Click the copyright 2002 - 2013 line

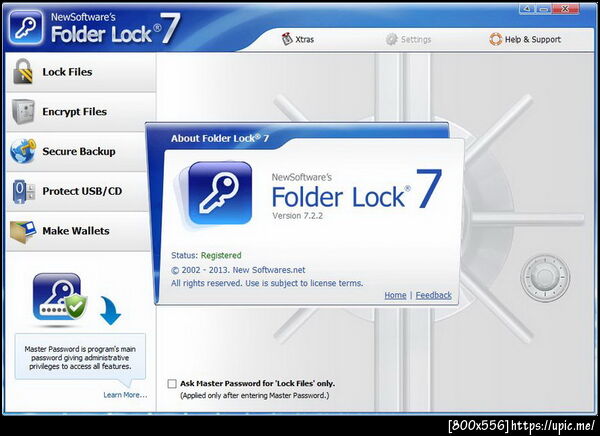click(238, 270)
